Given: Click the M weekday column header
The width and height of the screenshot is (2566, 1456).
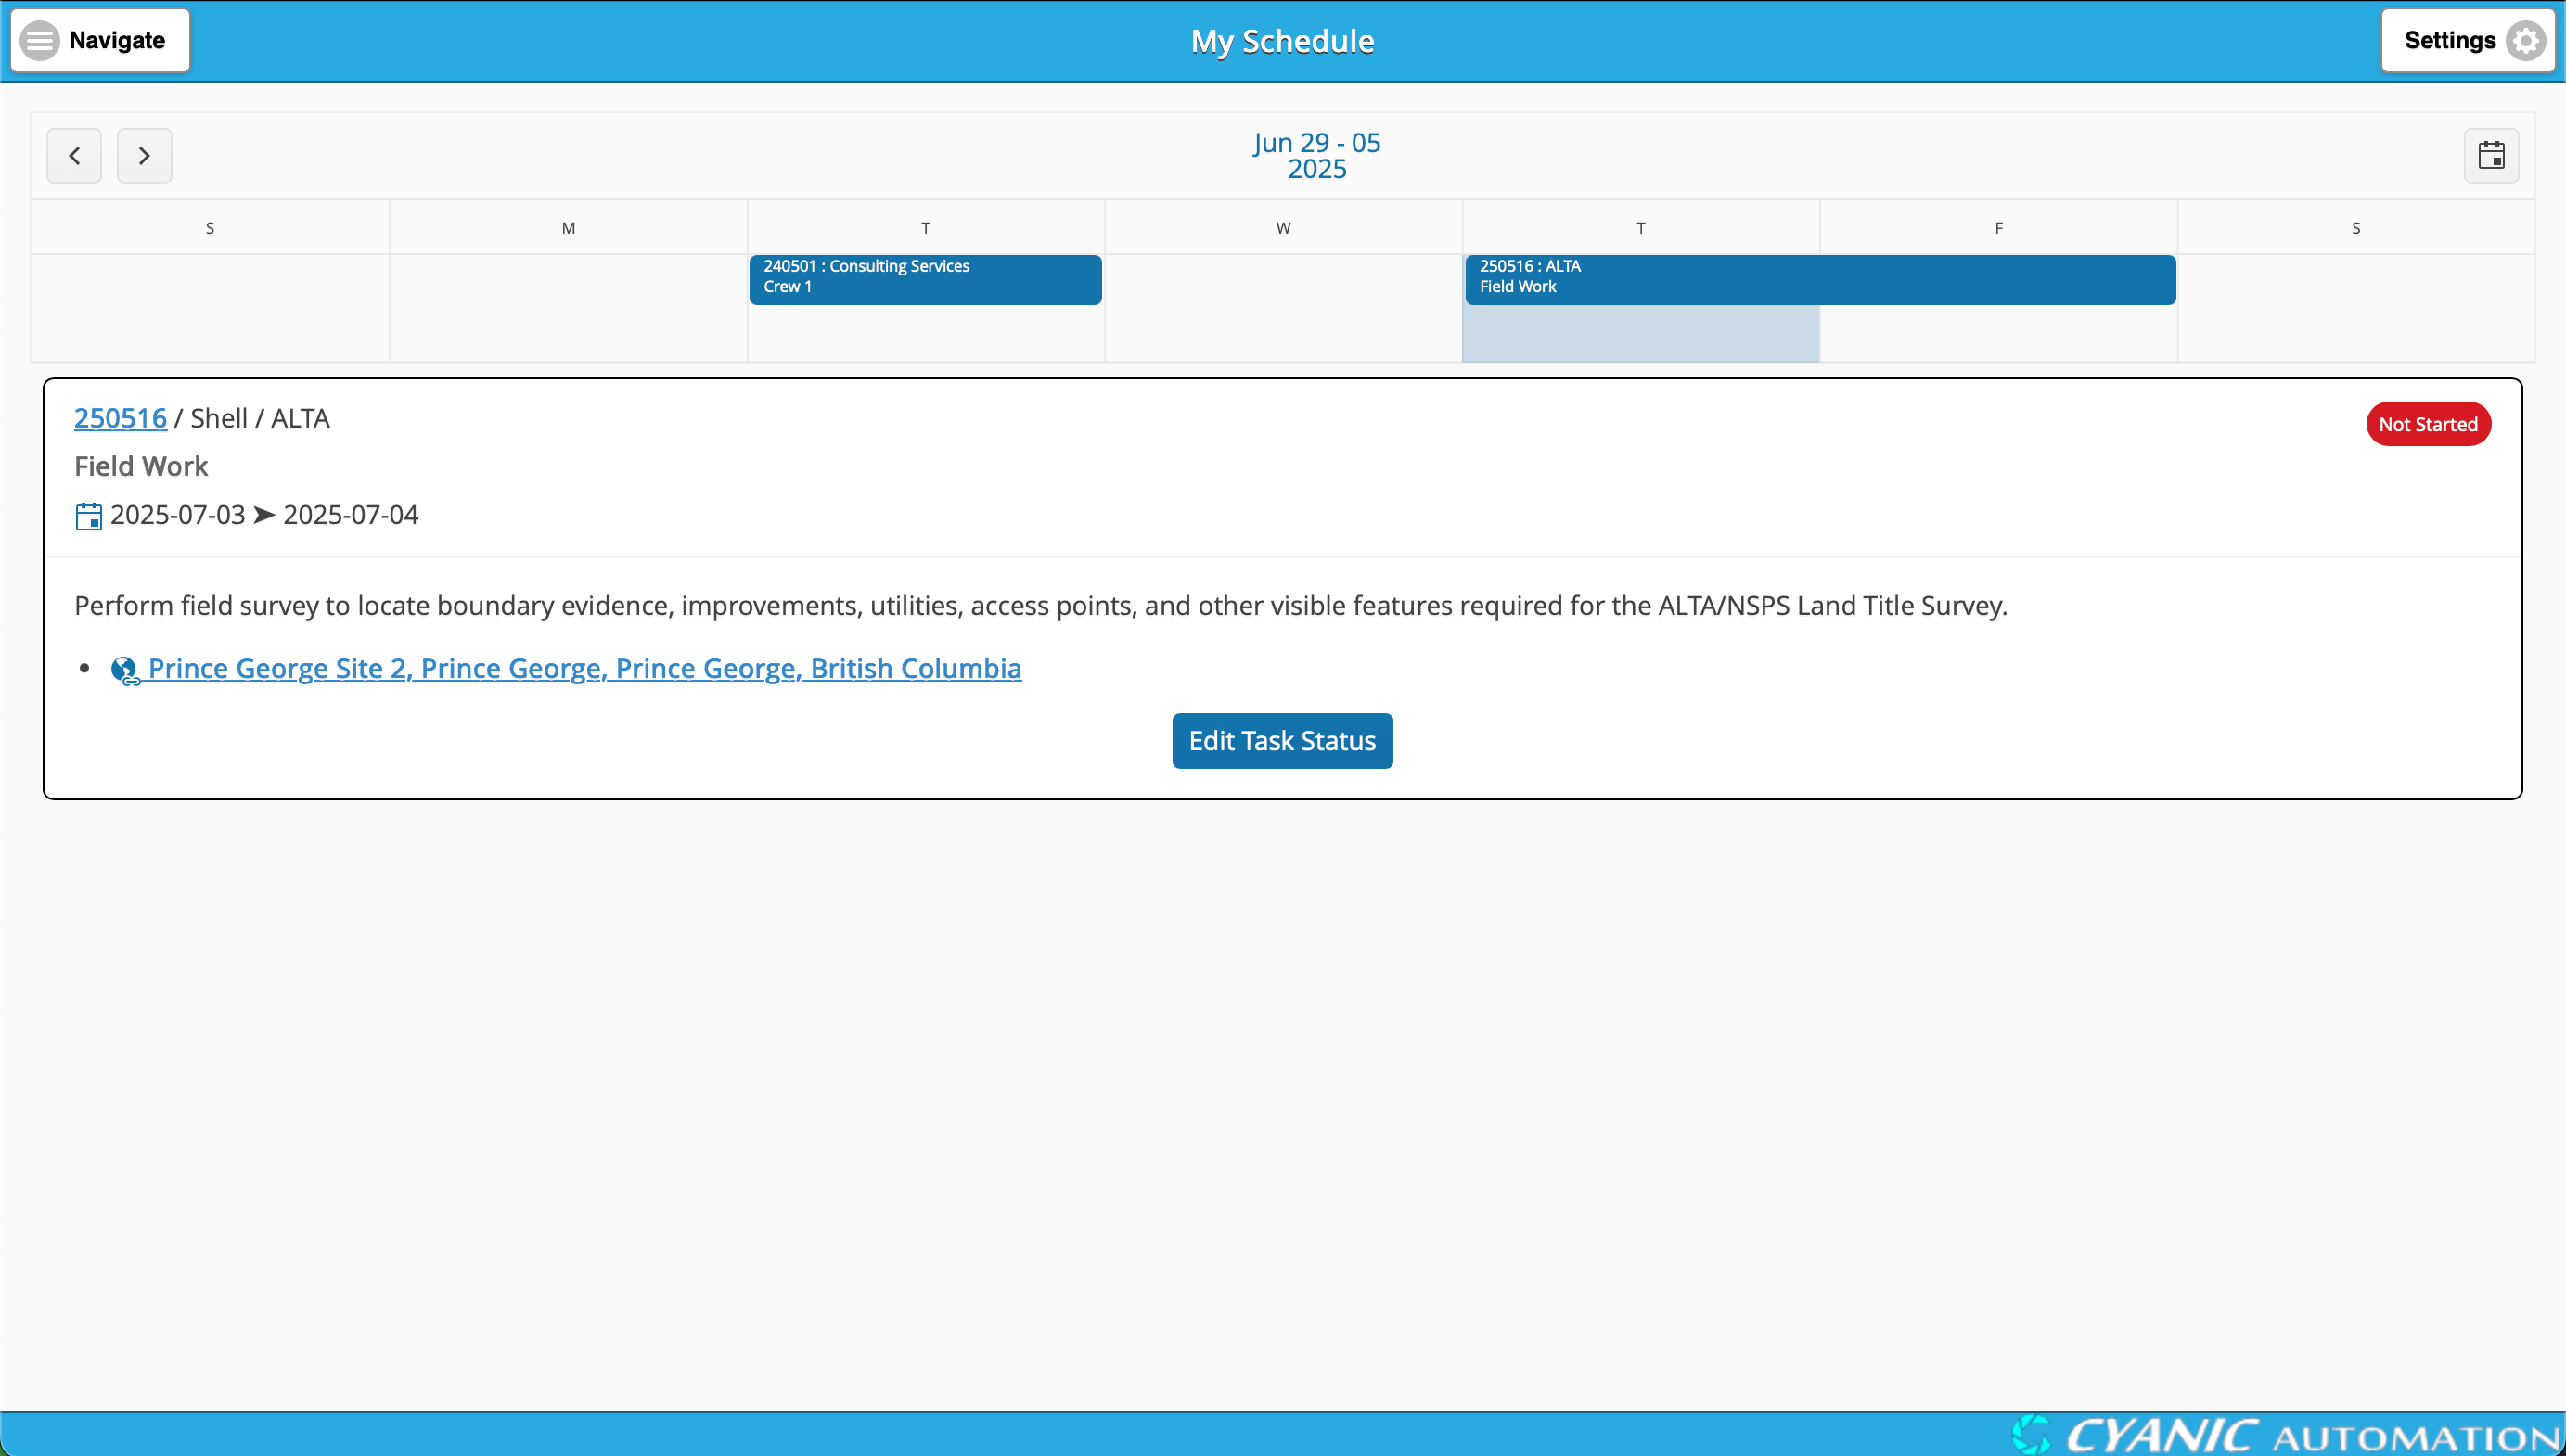Looking at the screenshot, I should tap(568, 228).
